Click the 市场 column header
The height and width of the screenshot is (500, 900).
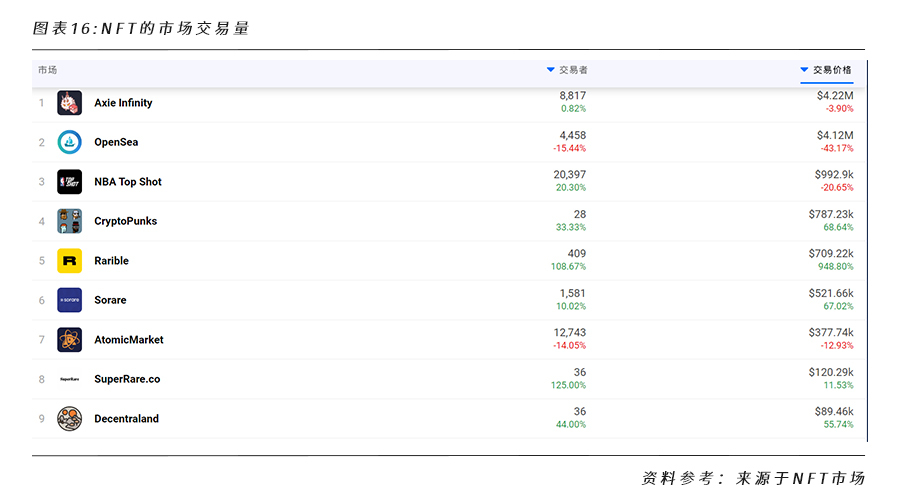47,70
